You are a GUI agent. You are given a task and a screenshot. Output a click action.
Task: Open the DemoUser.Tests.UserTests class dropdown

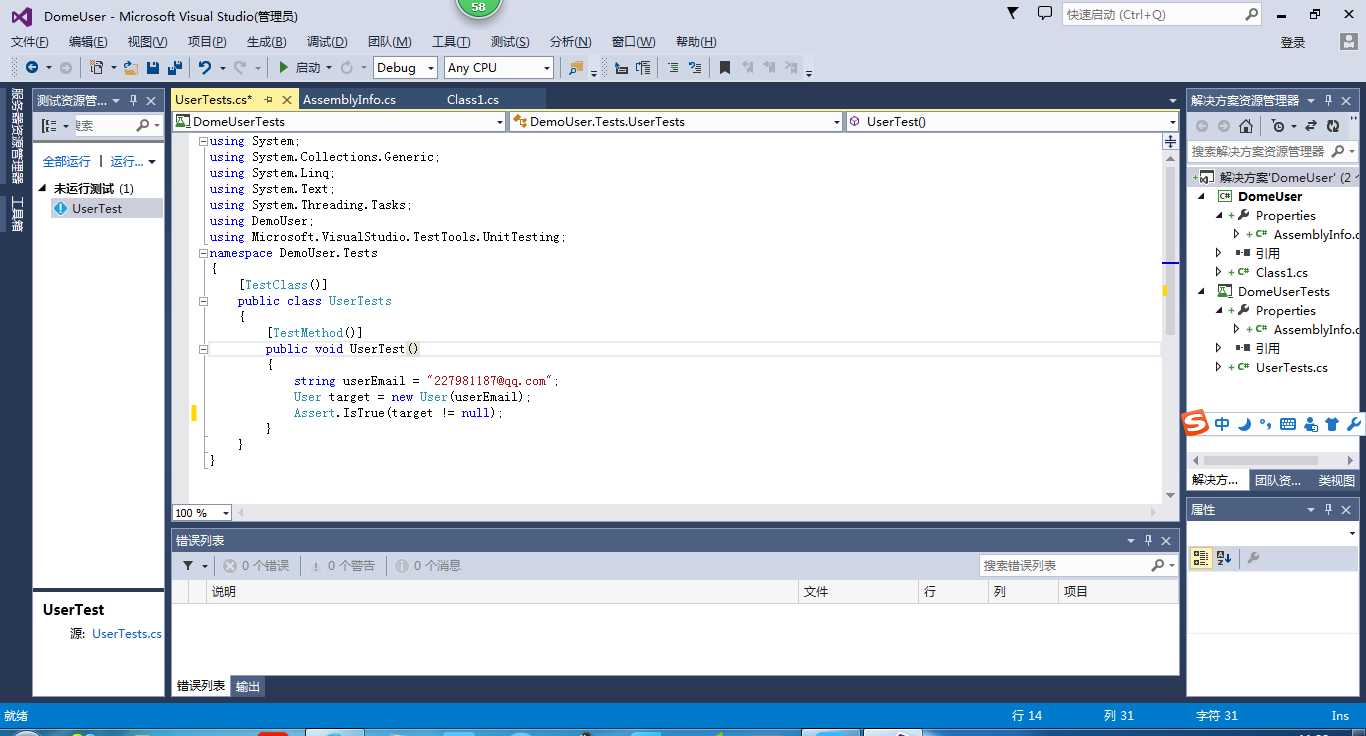pos(676,121)
